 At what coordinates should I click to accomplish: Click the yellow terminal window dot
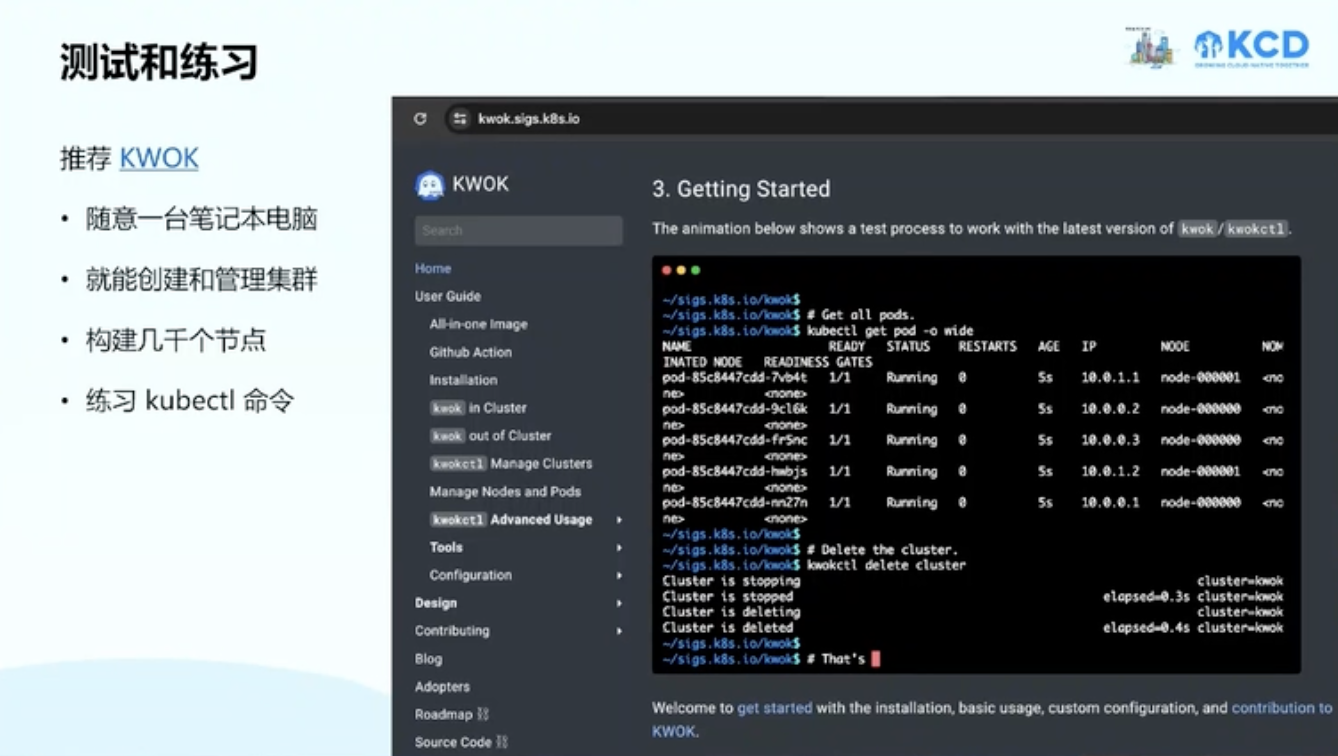[681, 270]
